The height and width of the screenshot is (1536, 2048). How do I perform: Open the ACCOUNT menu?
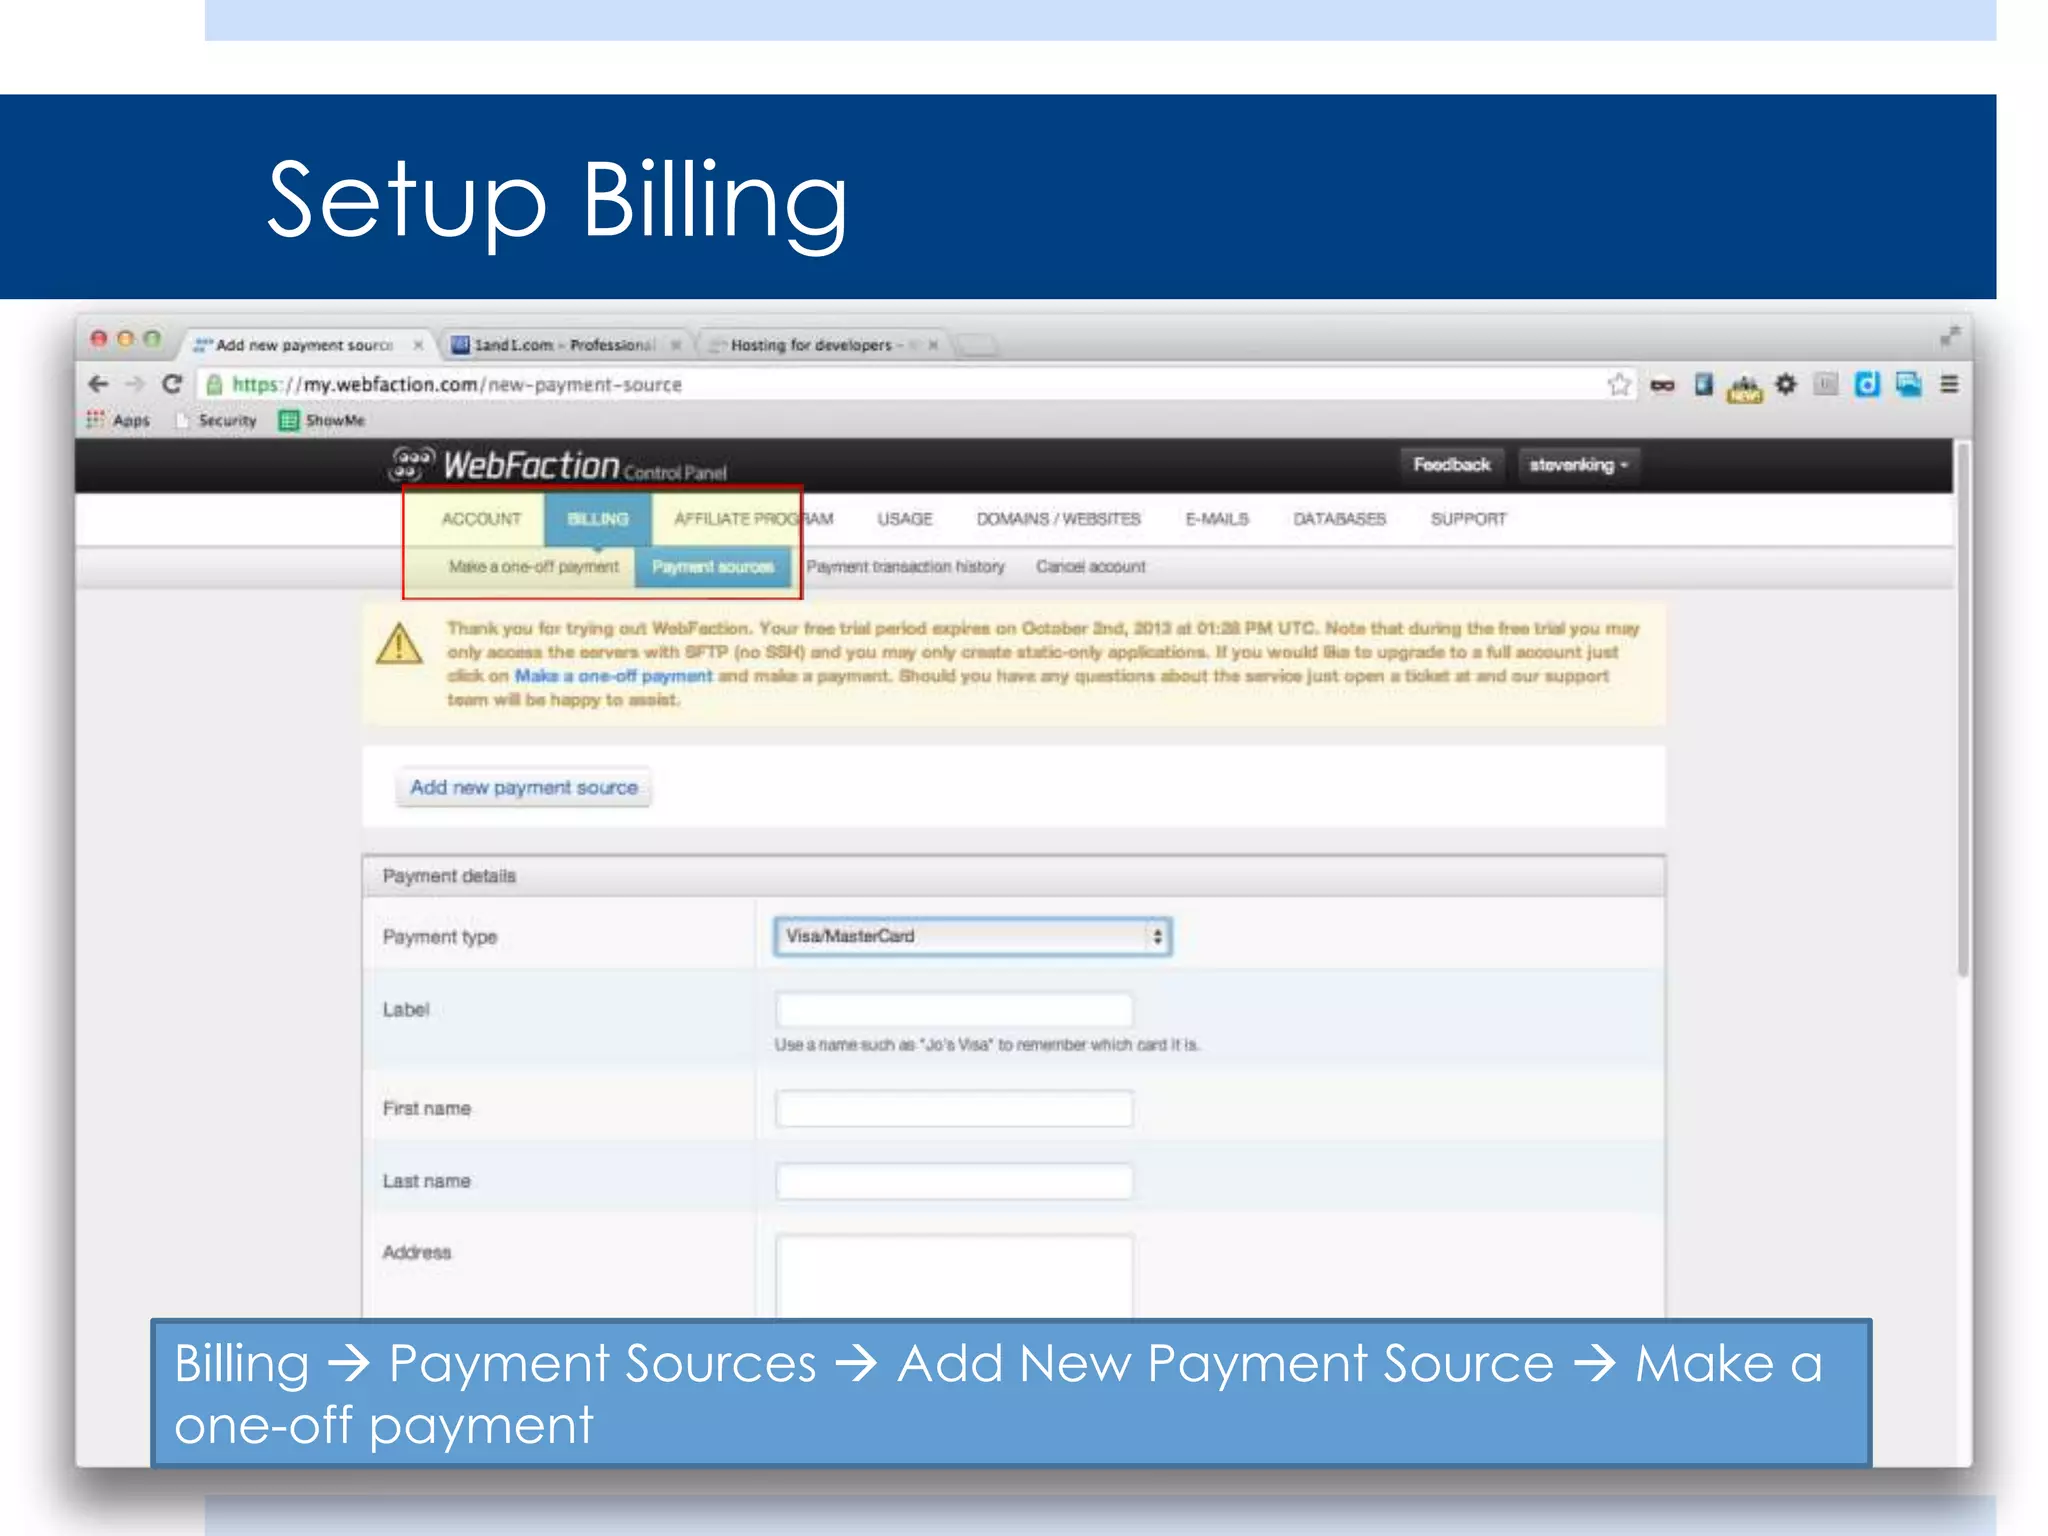[x=481, y=519]
